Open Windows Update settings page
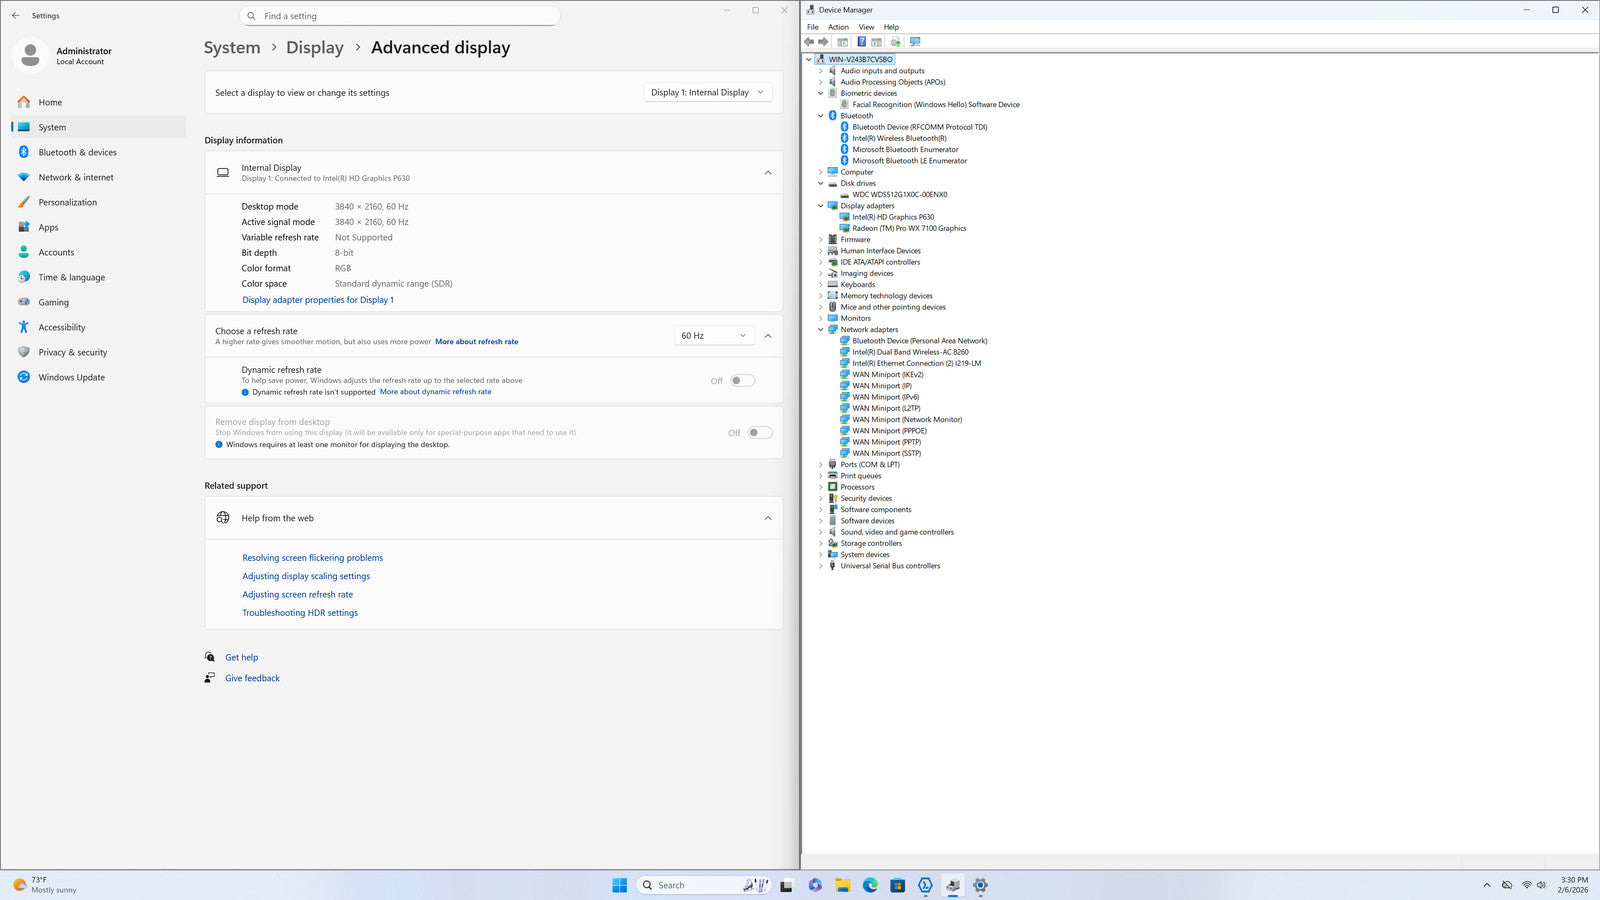The height and width of the screenshot is (900, 1600). pos(71,377)
